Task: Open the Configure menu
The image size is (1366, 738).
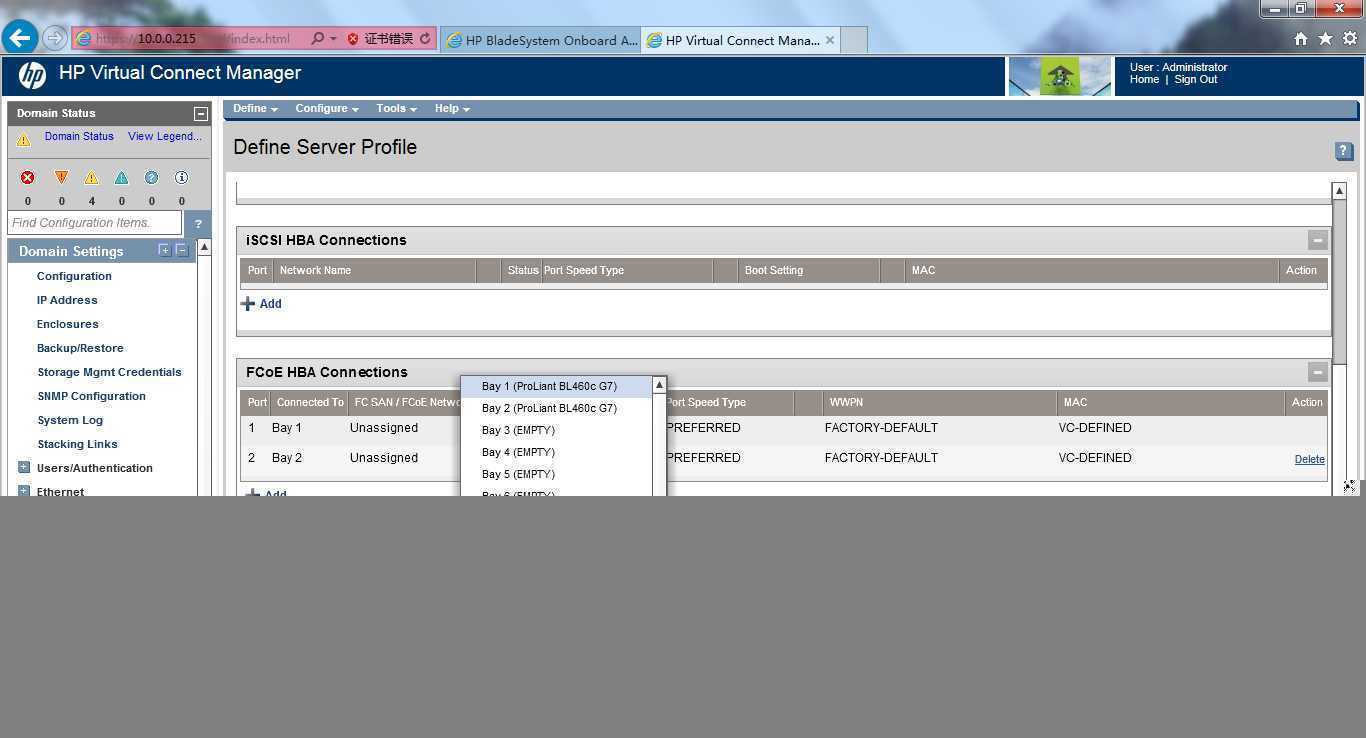Action: click(326, 108)
